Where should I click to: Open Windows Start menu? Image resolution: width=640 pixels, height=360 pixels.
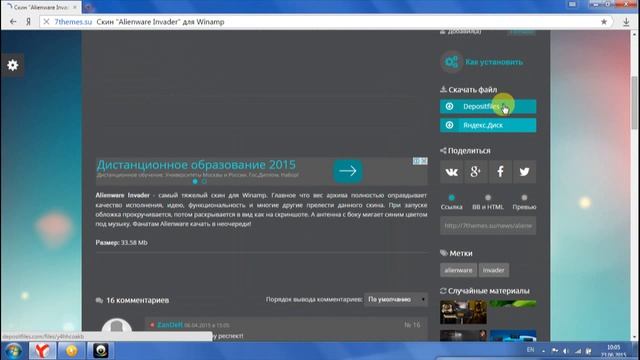pos(14,351)
